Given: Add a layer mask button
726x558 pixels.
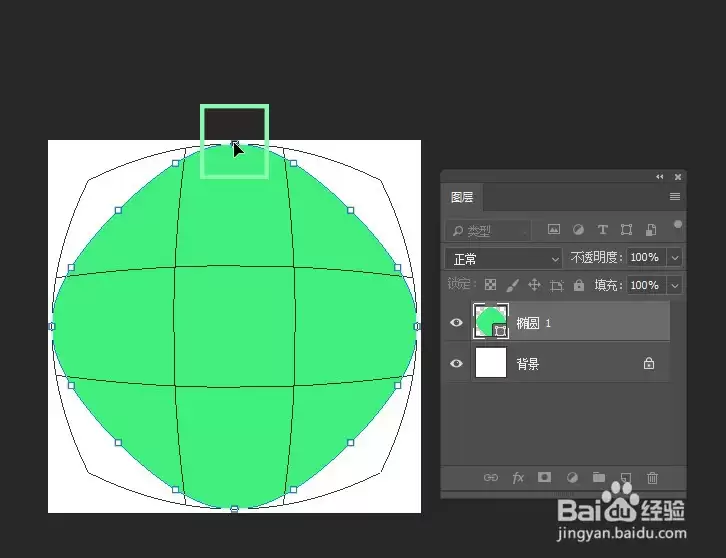Looking at the screenshot, I should point(544,477).
